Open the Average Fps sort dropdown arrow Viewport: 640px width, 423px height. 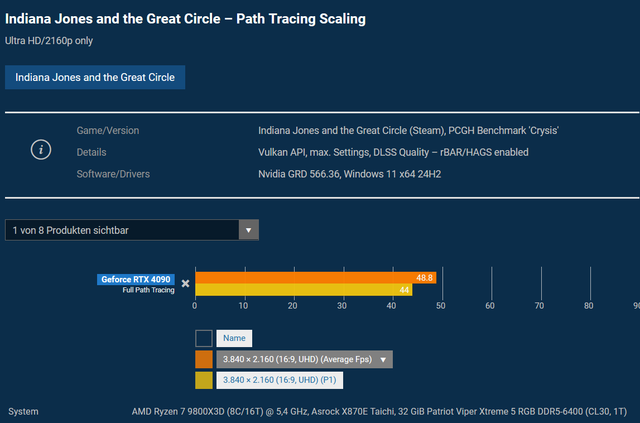(383, 360)
